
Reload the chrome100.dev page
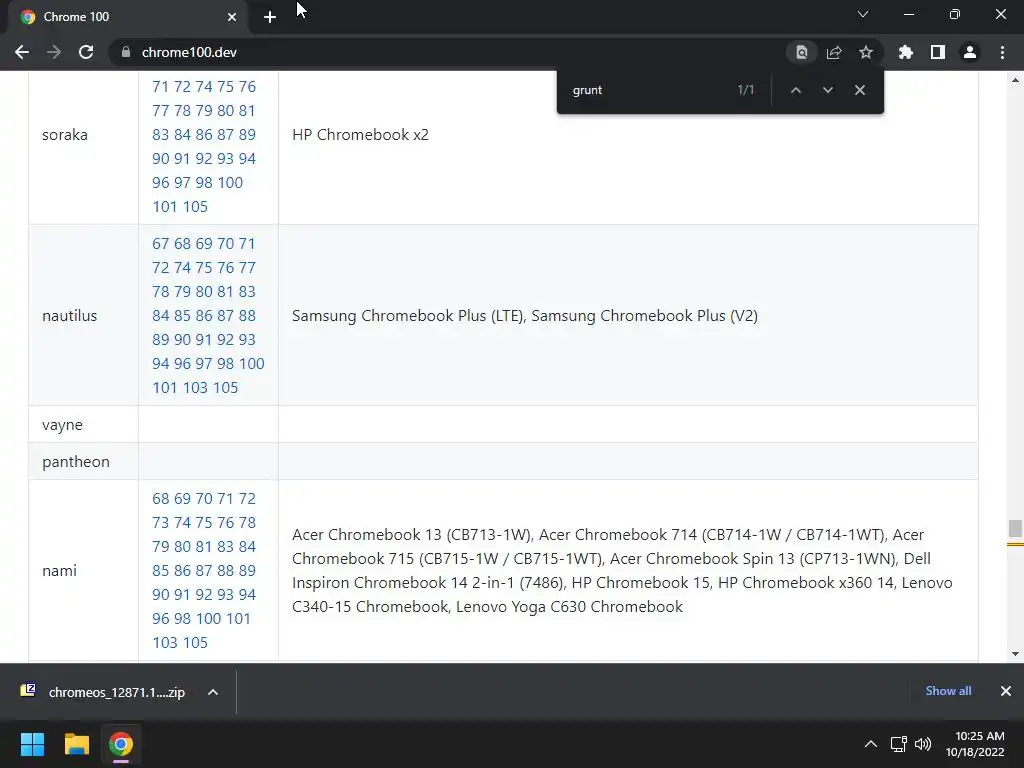tap(86, 52)
